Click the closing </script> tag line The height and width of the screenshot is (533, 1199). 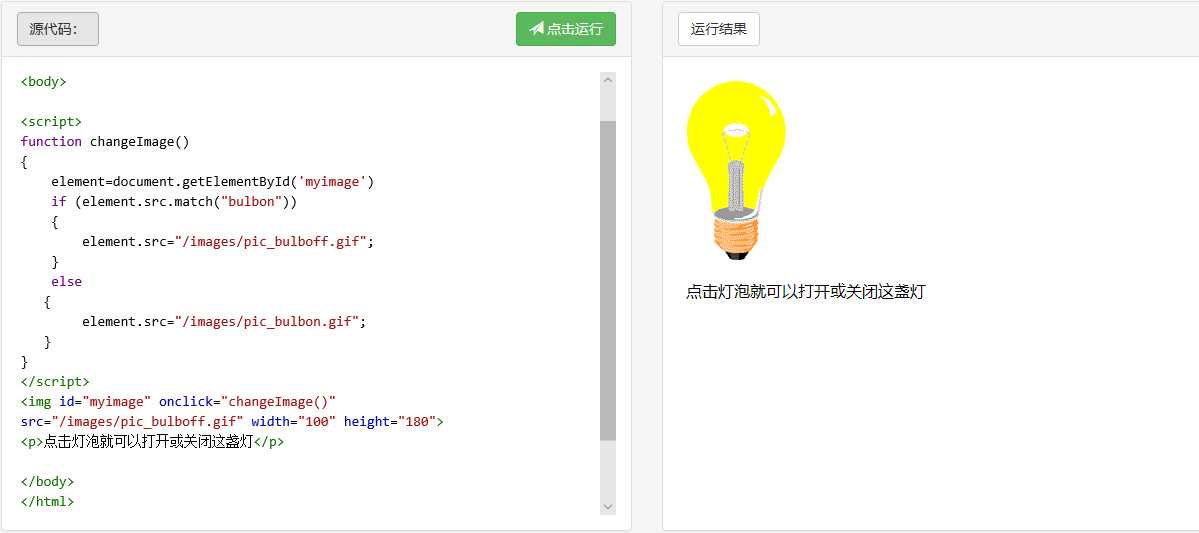point(55,382)
